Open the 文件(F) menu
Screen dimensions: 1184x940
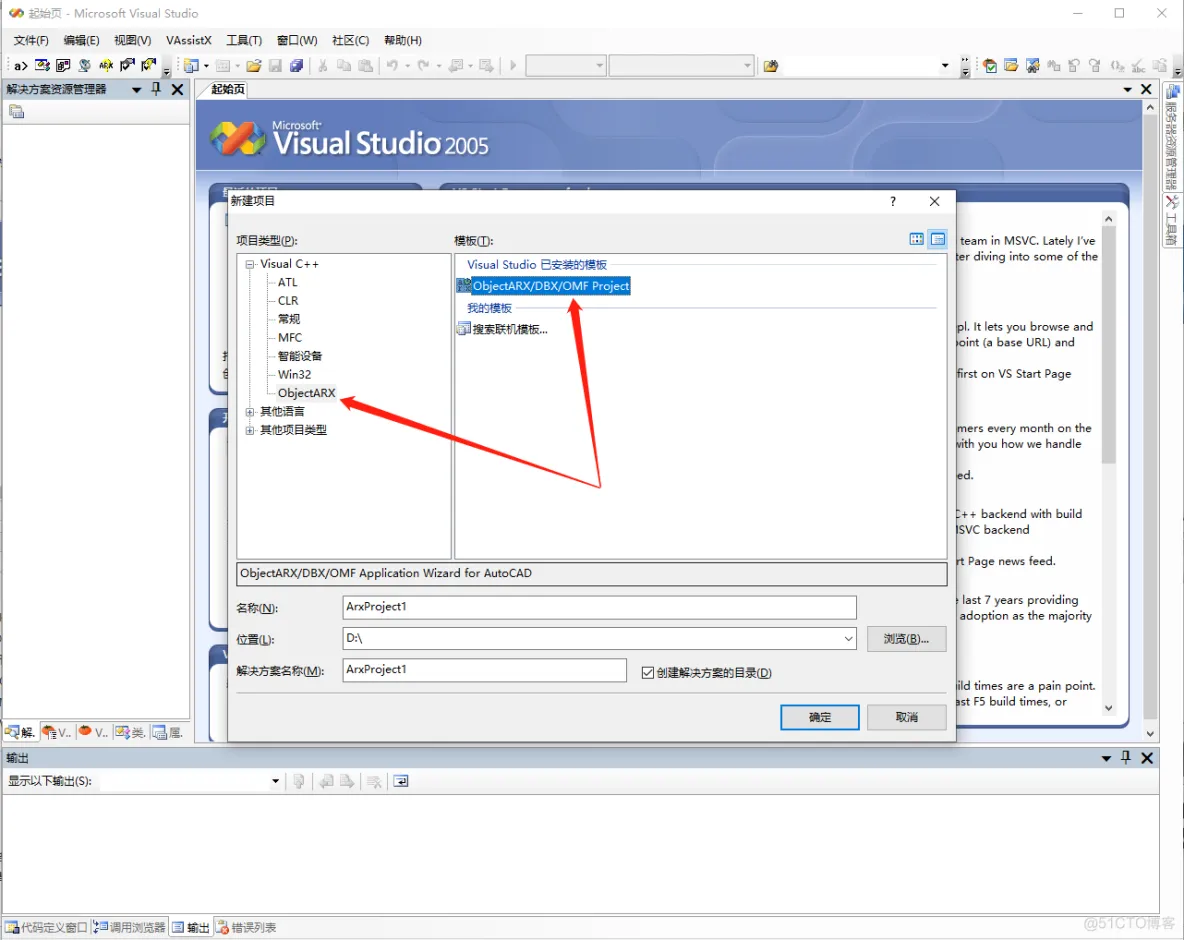(31, 40)
